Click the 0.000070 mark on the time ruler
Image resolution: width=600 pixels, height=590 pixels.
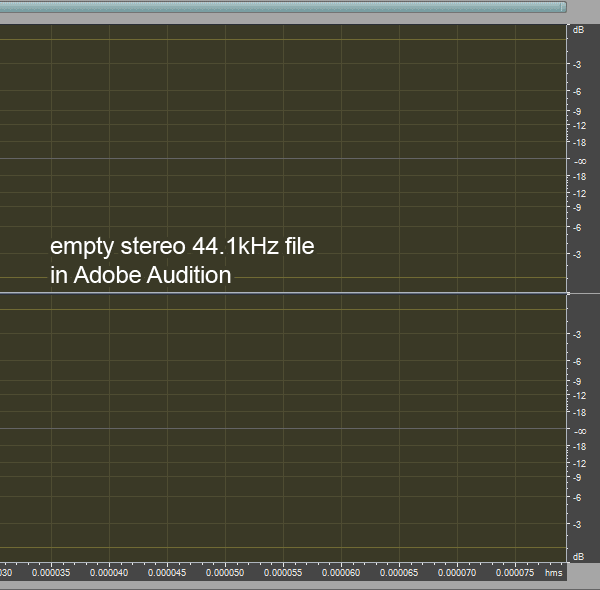click(456, 574)
